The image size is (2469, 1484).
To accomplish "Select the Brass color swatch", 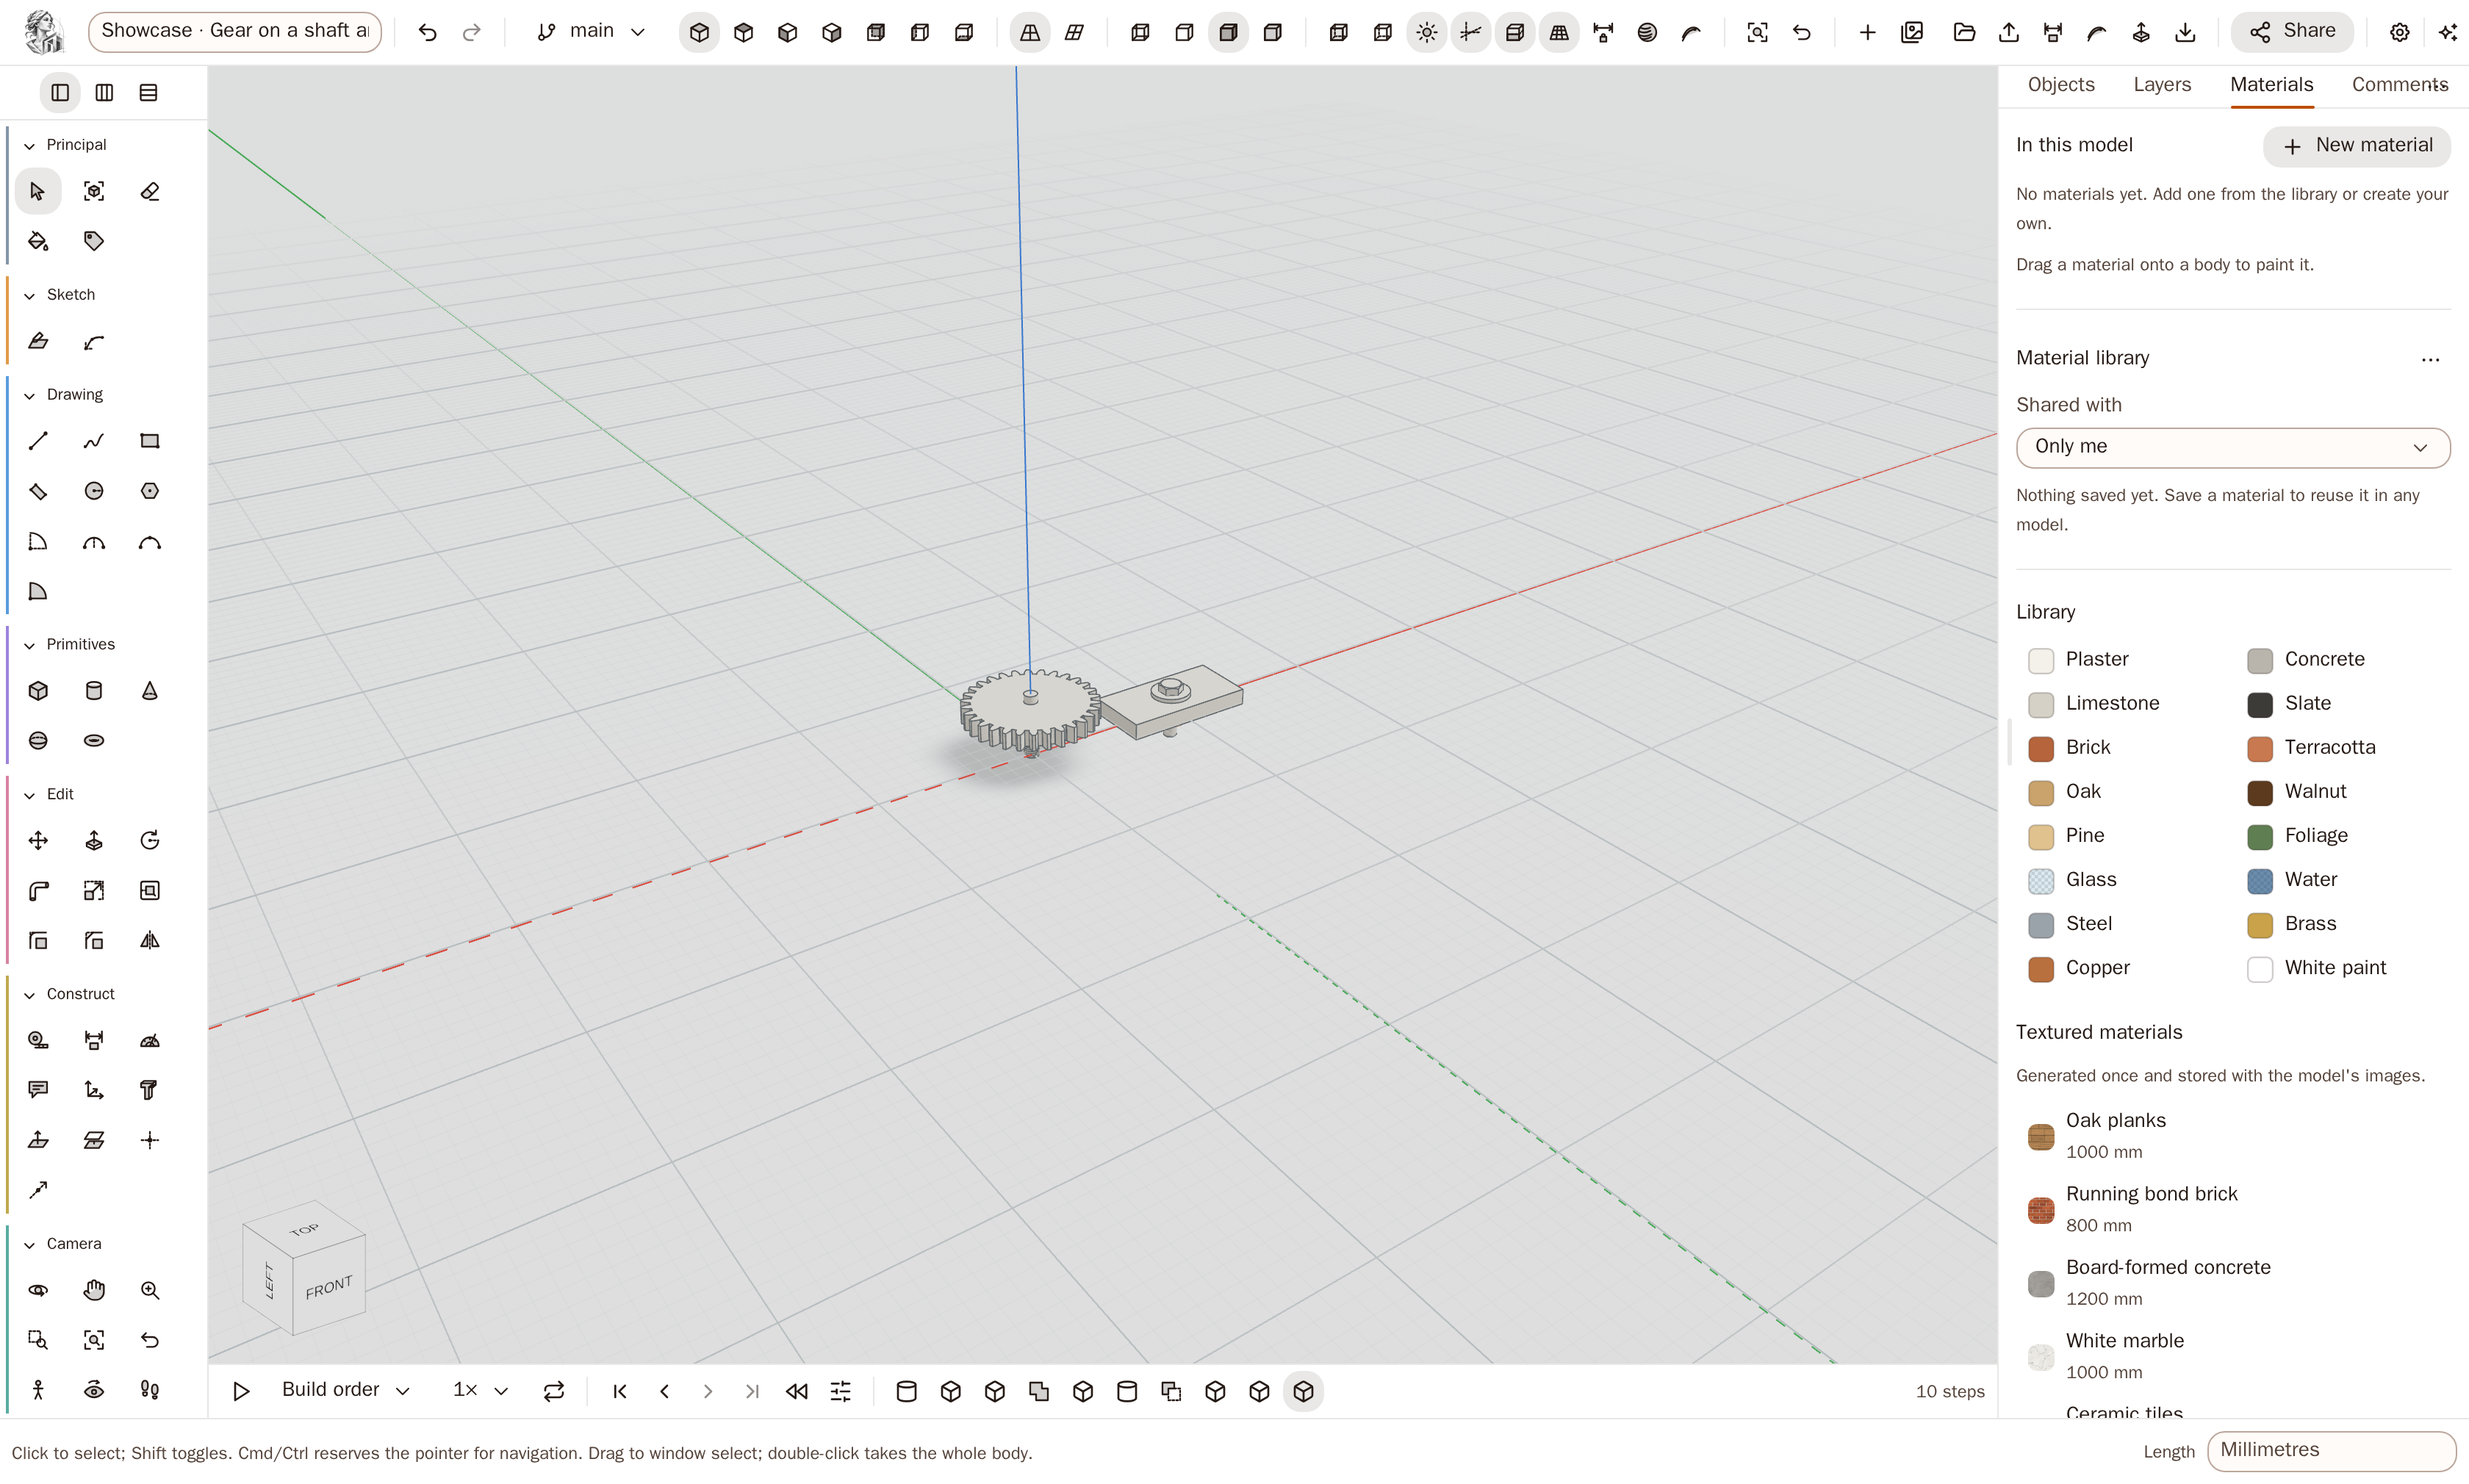I will [2259, 925].
